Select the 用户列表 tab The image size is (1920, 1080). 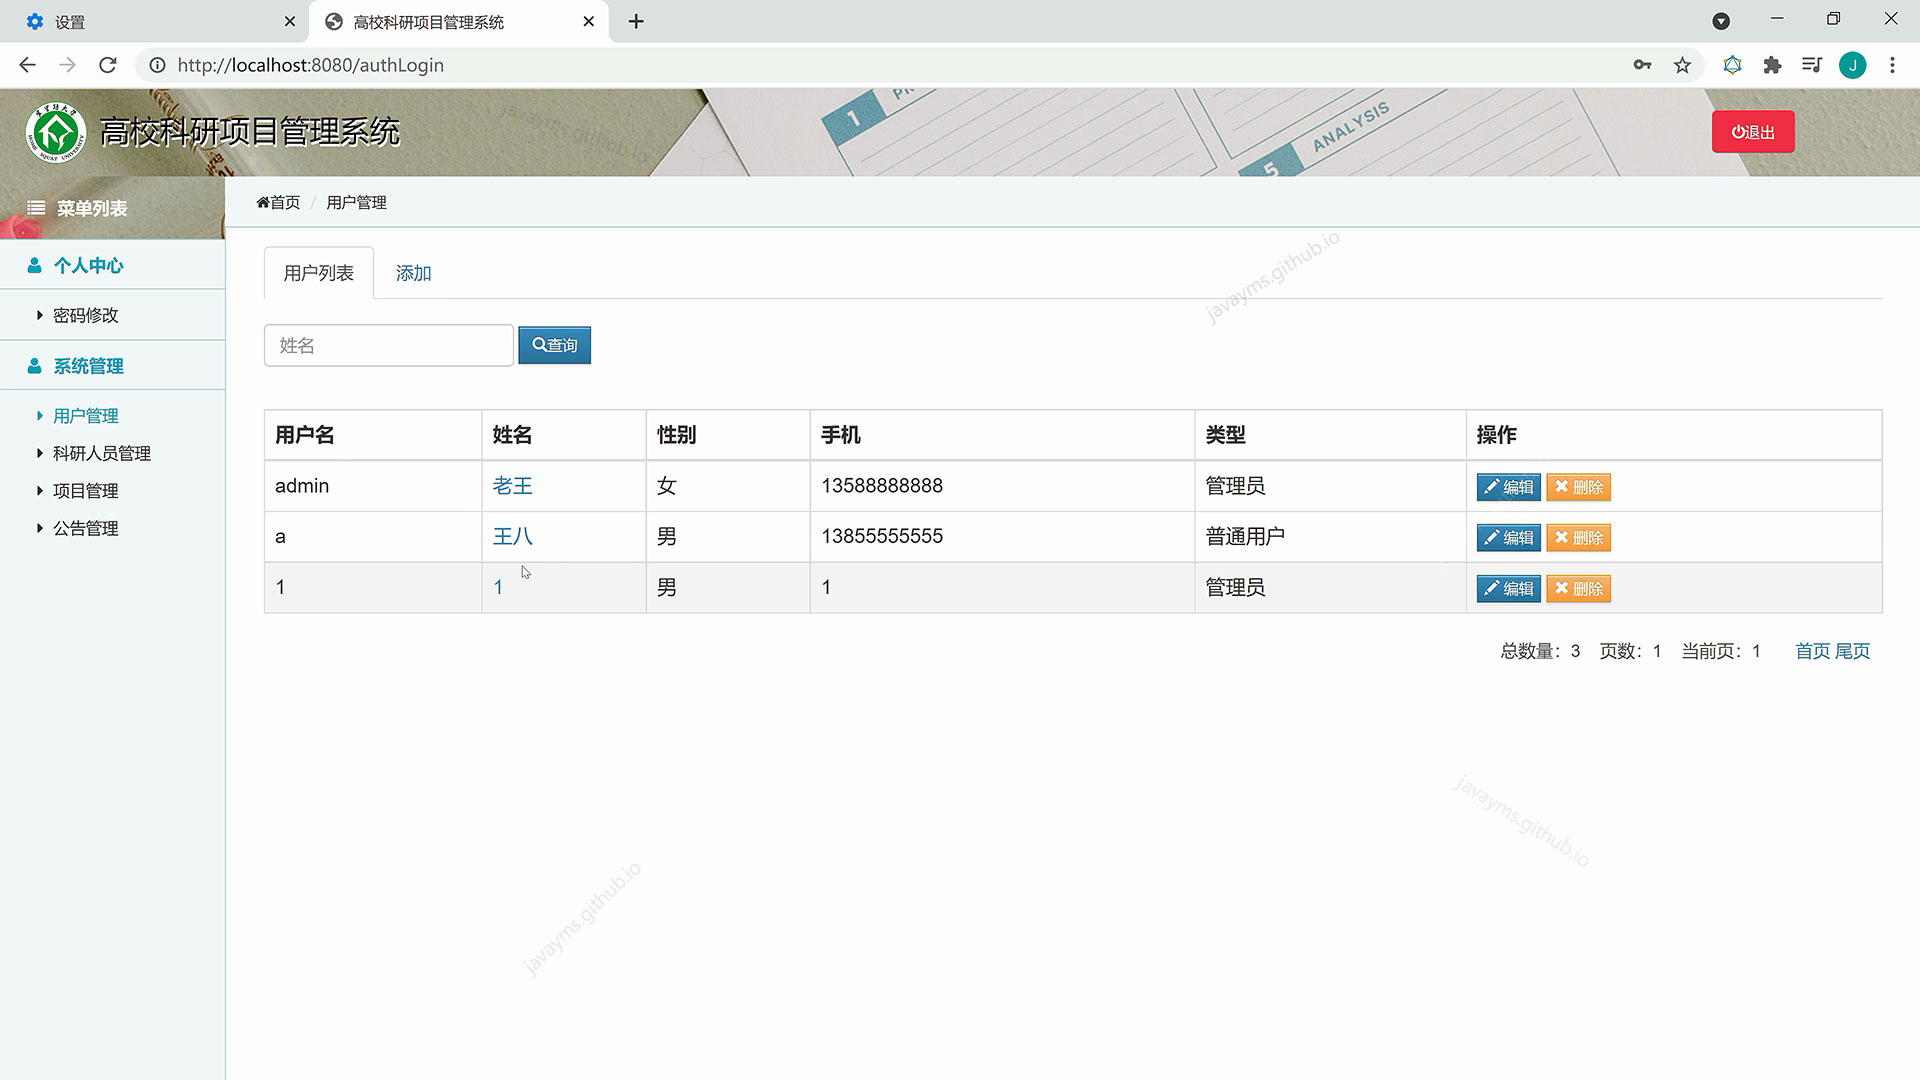tap(318, 274)
